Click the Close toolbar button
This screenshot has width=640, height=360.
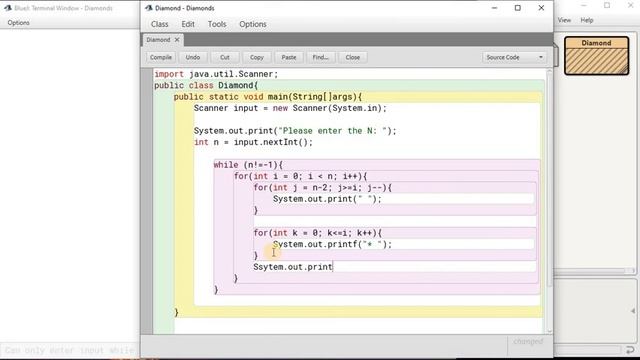(x=353, y=57)
